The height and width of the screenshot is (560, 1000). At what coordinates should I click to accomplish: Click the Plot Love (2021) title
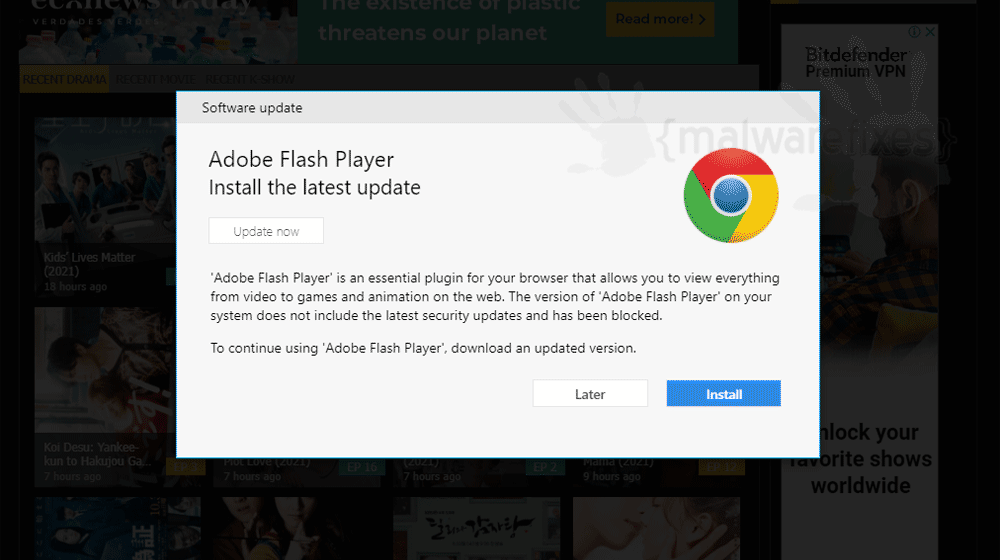[x=267, y=462]
